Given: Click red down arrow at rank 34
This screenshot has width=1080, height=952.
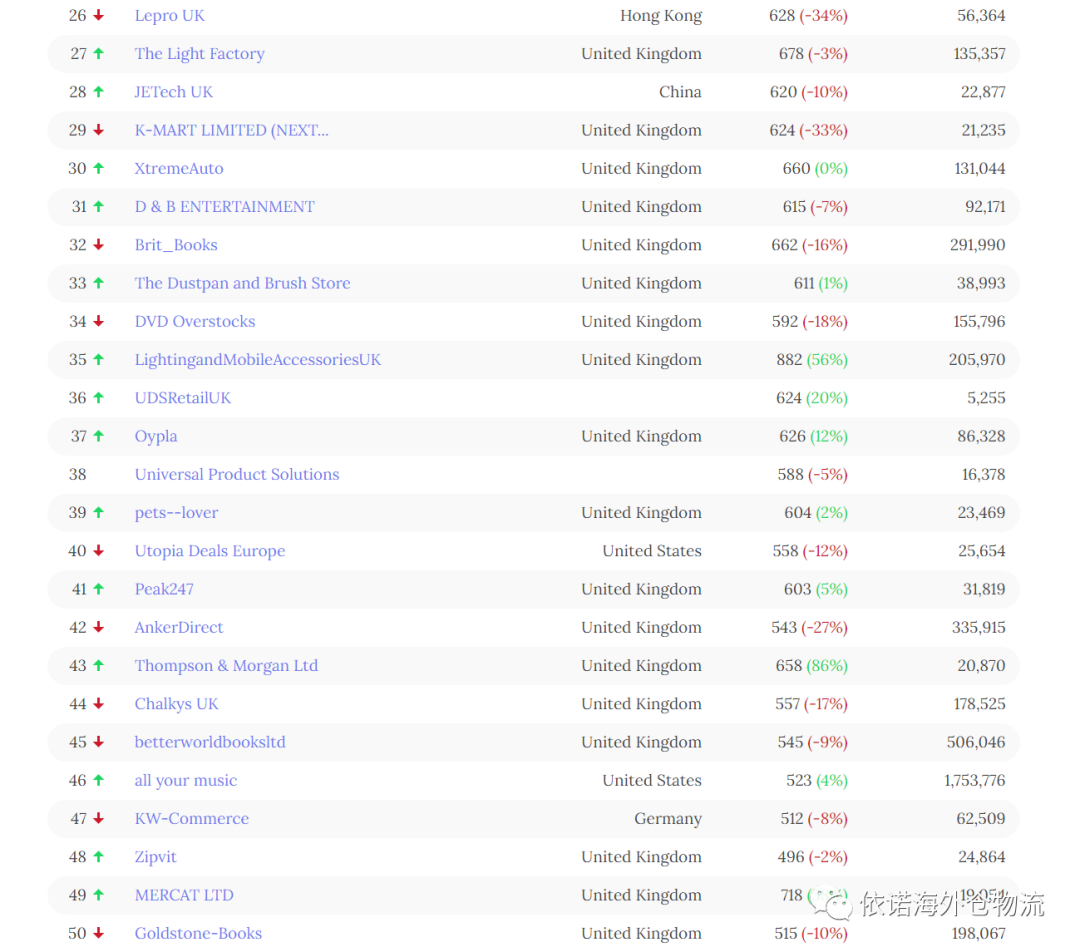Looking at the screenshot, I should (98, 321).
